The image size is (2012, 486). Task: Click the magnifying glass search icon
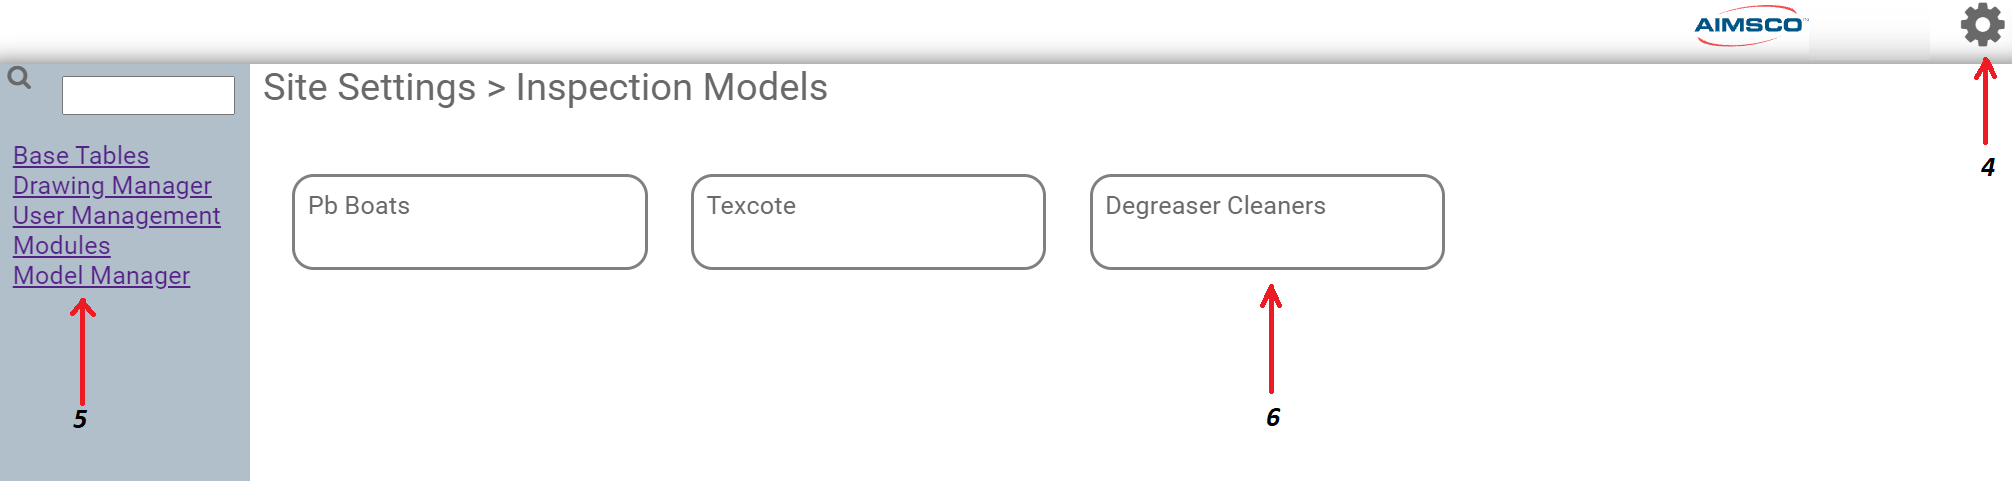click(19, 77)
